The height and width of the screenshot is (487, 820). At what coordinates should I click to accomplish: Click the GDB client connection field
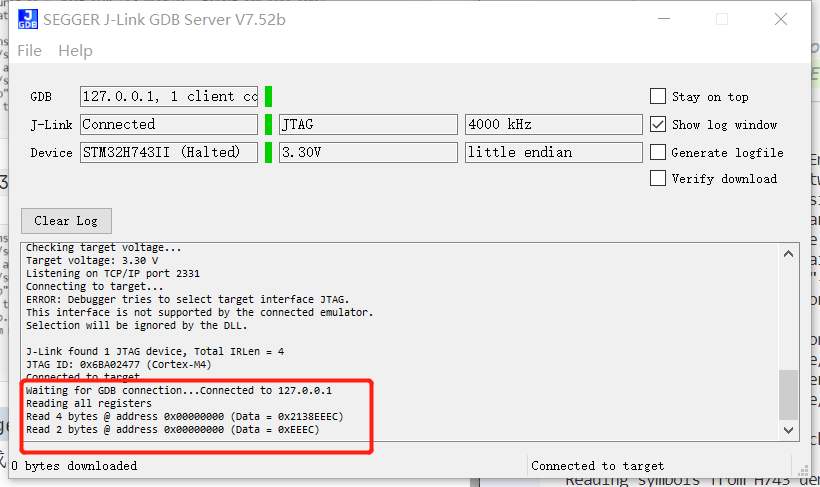point(169,96)
